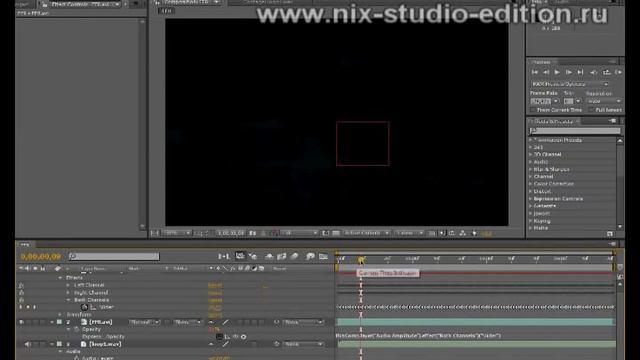
Task: Open the FFR.avi parent dropdown
Action: click(x=303, y=322)
